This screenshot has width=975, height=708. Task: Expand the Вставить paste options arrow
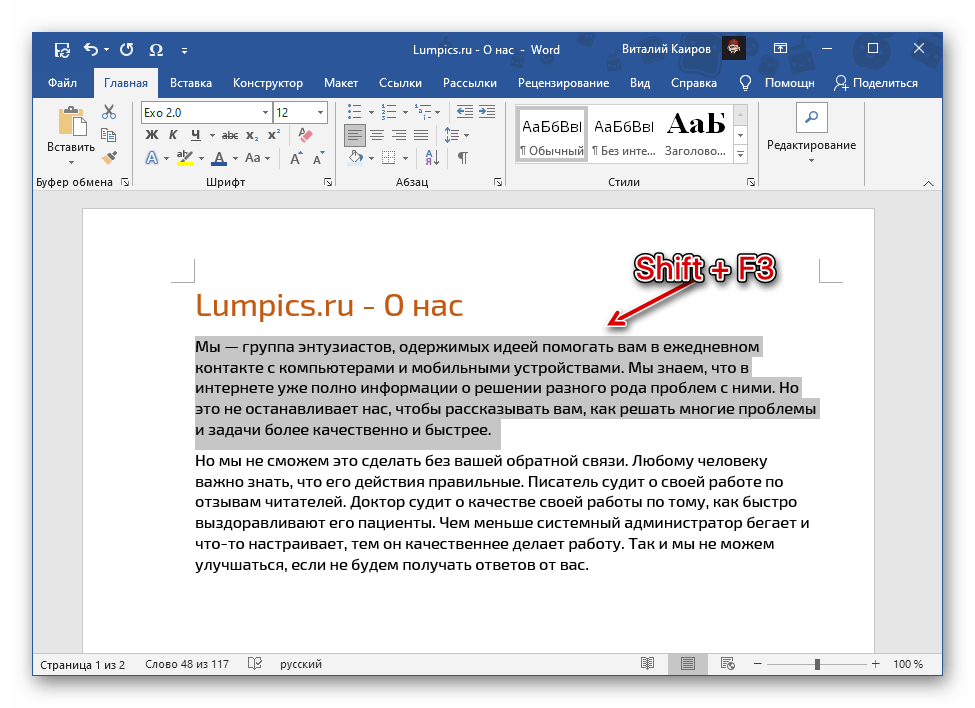pyautogui.click(x=71, y=163)
